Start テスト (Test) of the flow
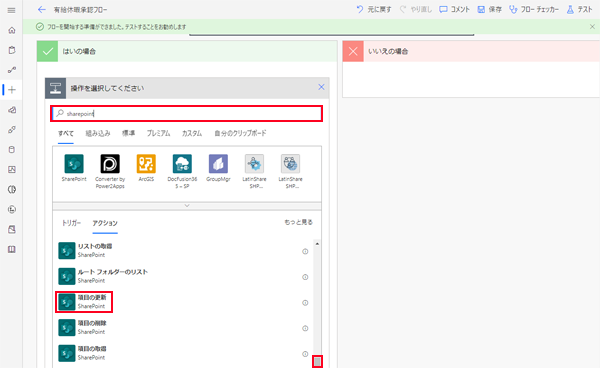Image resolution: width=600 pixels, height=368 pixels. (579, 10)
